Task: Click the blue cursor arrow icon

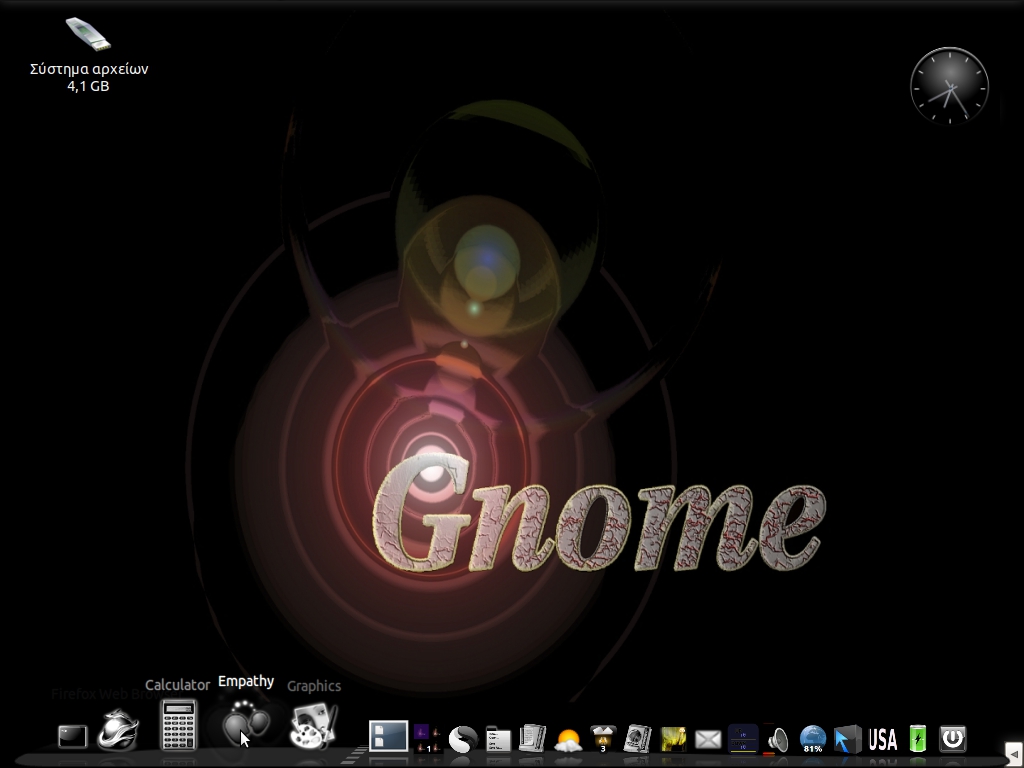Action: [x=847, y=739]
